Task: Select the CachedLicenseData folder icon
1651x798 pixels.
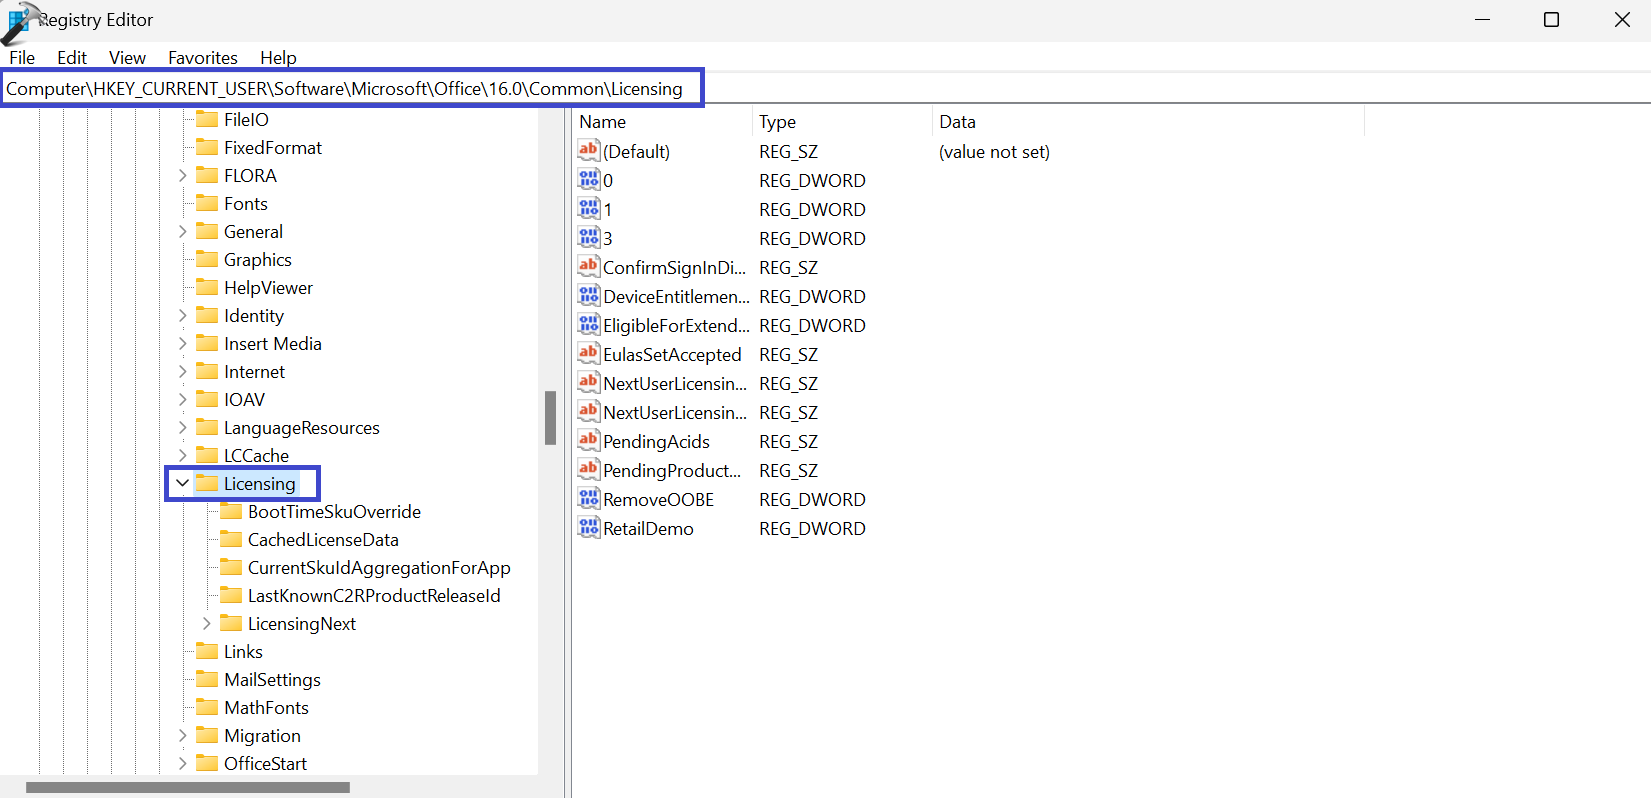Action: pos(231,539)
